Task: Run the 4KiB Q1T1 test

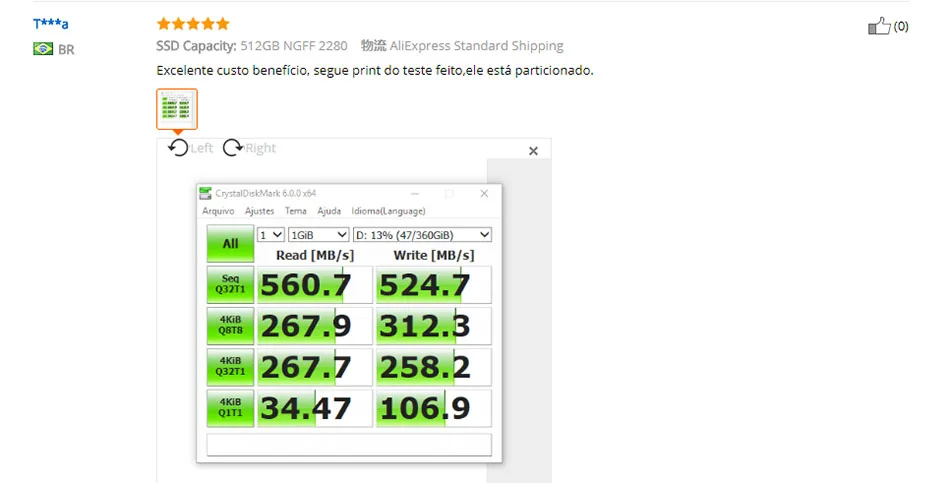Action: 230,408
